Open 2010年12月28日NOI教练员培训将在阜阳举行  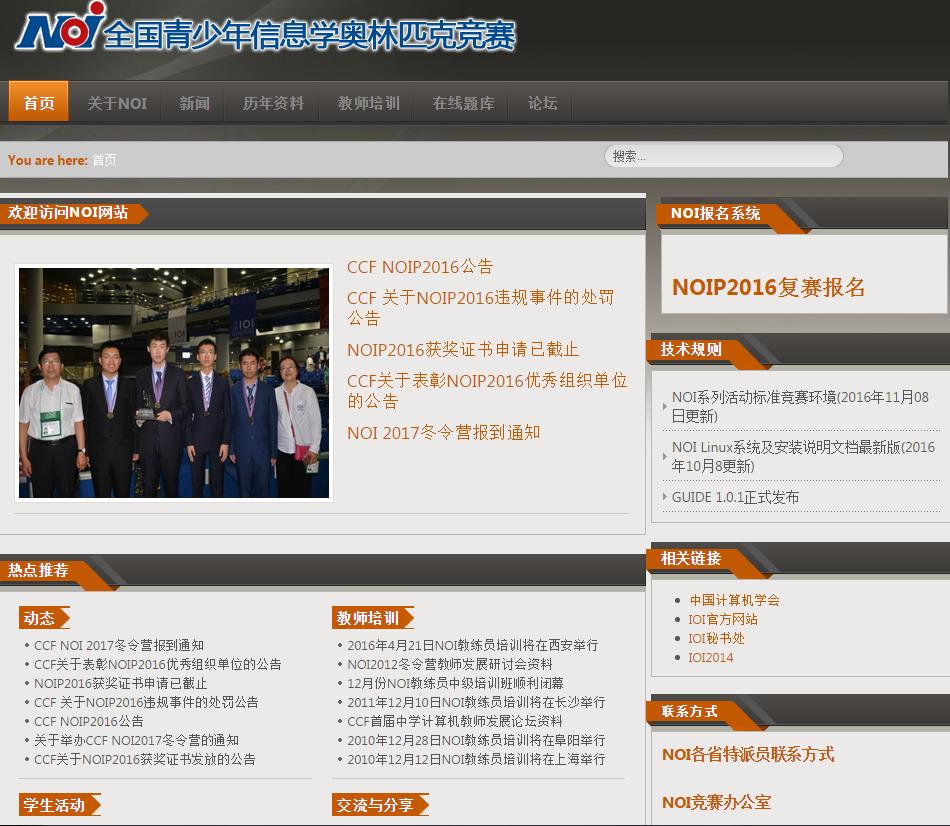[476, 740]
